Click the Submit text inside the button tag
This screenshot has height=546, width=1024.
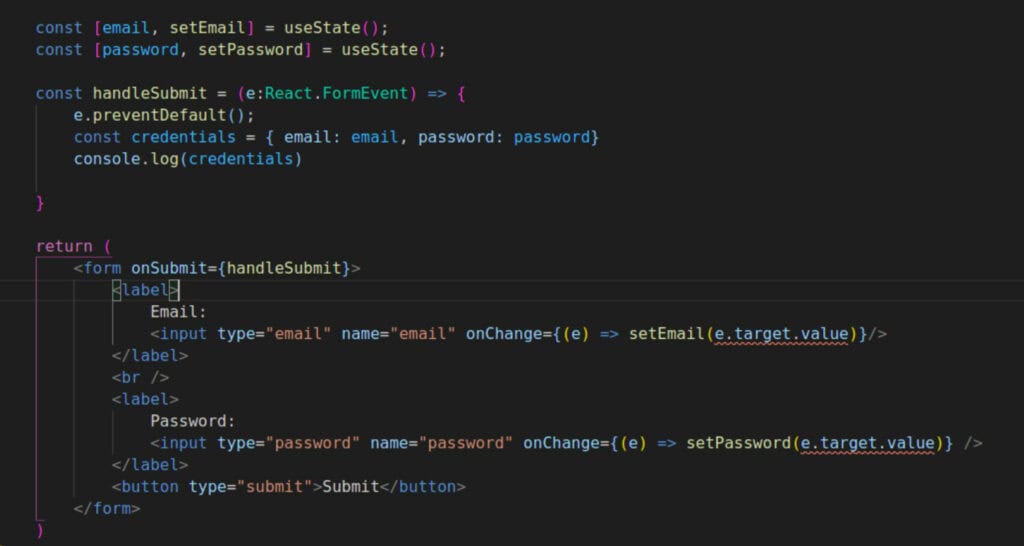[x=350, y=487]
